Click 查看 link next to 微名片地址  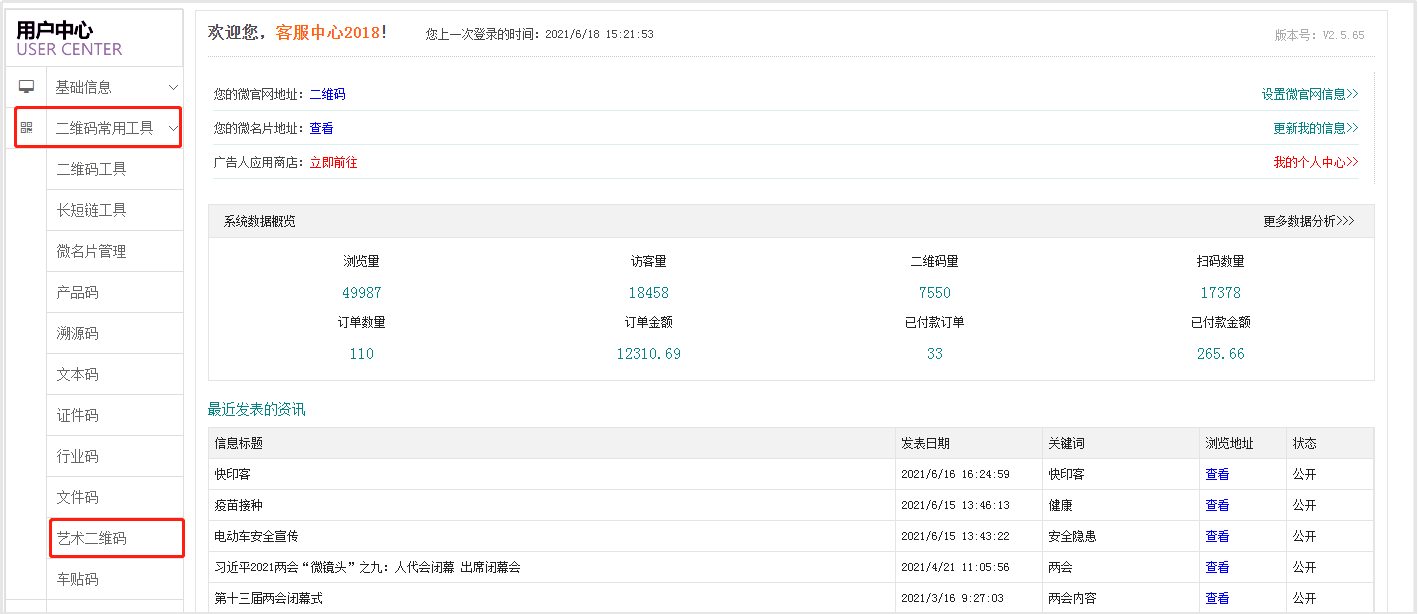click(x=321, y=128)
